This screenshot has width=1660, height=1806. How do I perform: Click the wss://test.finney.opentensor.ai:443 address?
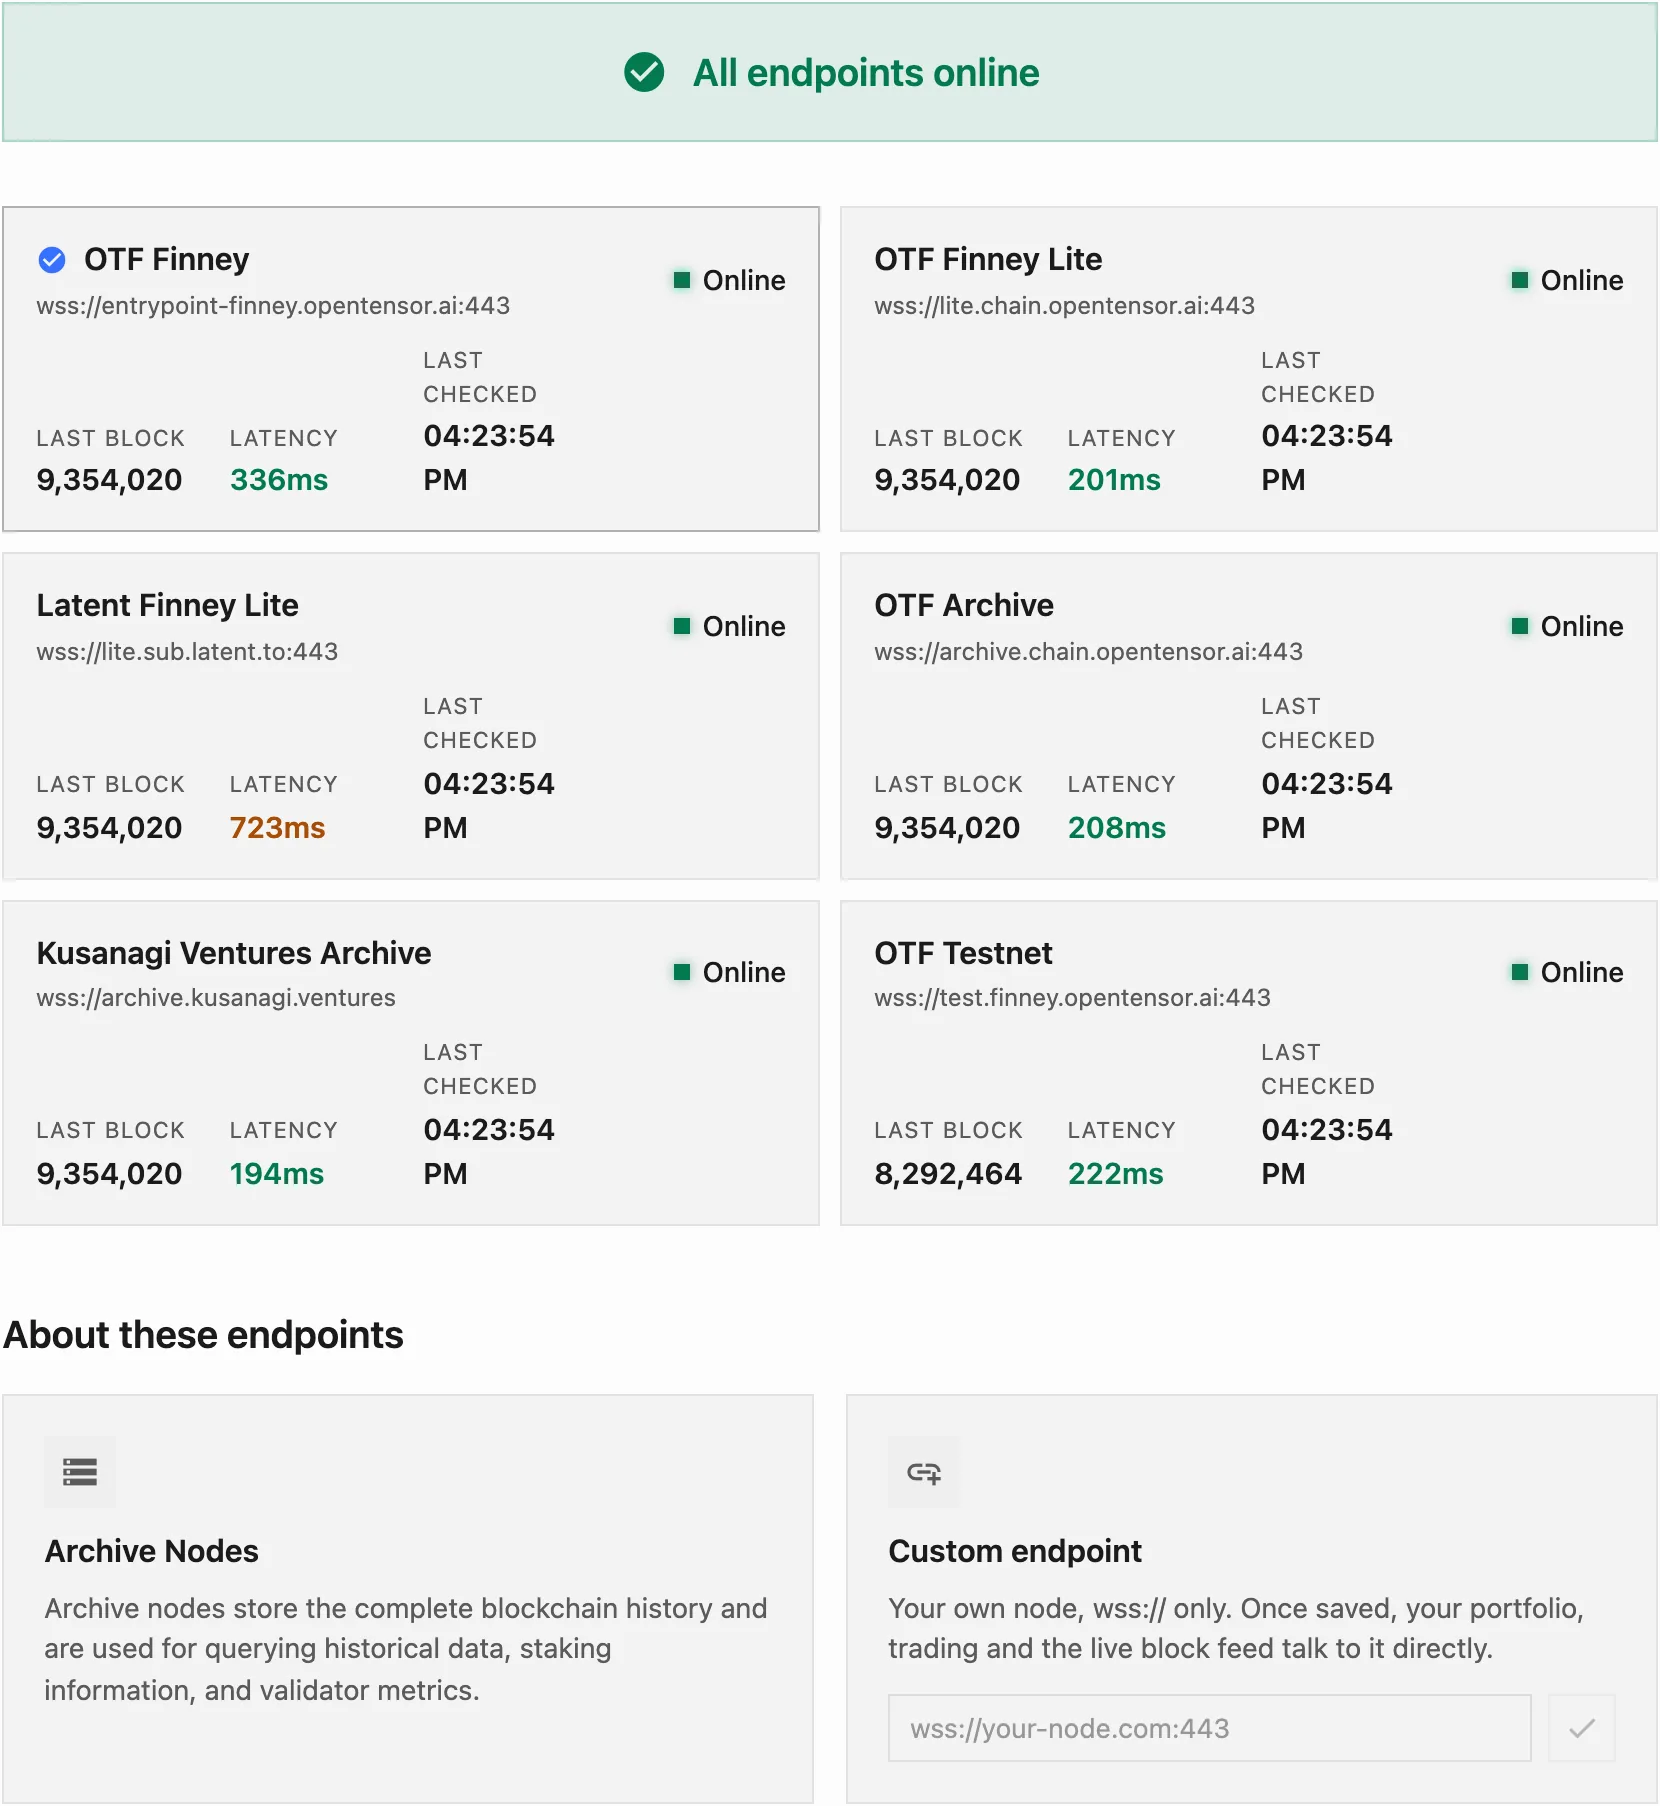coord(1072,998)
